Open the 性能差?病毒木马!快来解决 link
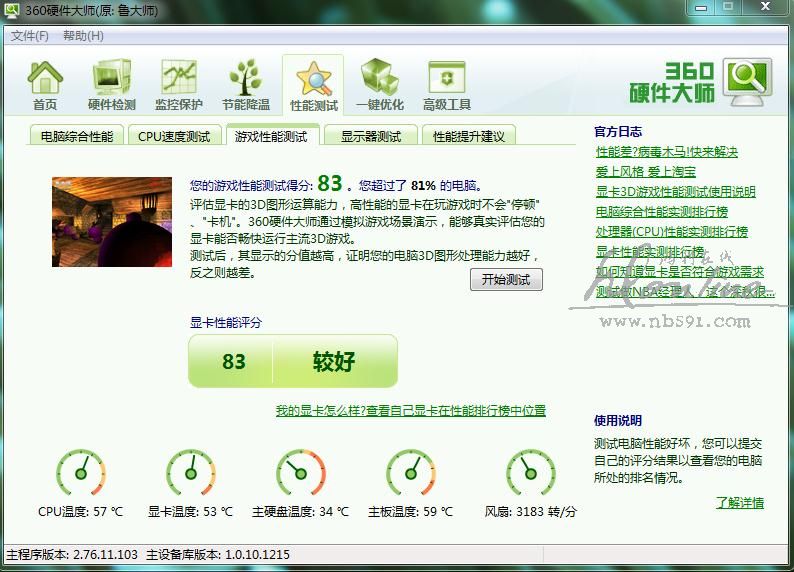 (x=667, y=152)
